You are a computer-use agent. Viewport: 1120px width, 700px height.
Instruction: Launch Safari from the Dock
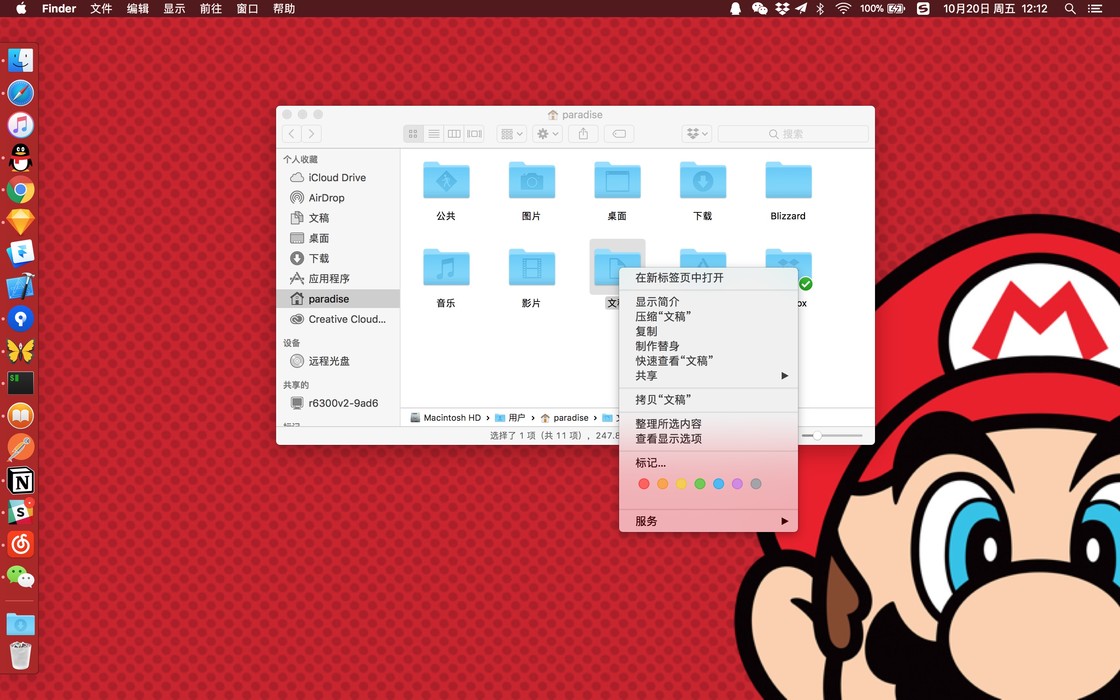pyautogui.click(x=20, y=93)
